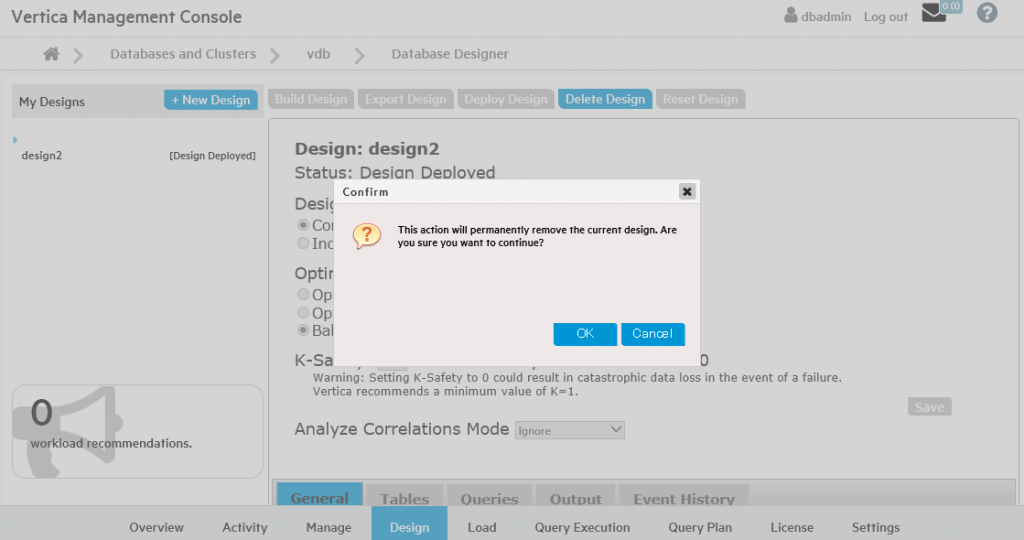Close the Confirm dialog with X

[x=687, y=191]
